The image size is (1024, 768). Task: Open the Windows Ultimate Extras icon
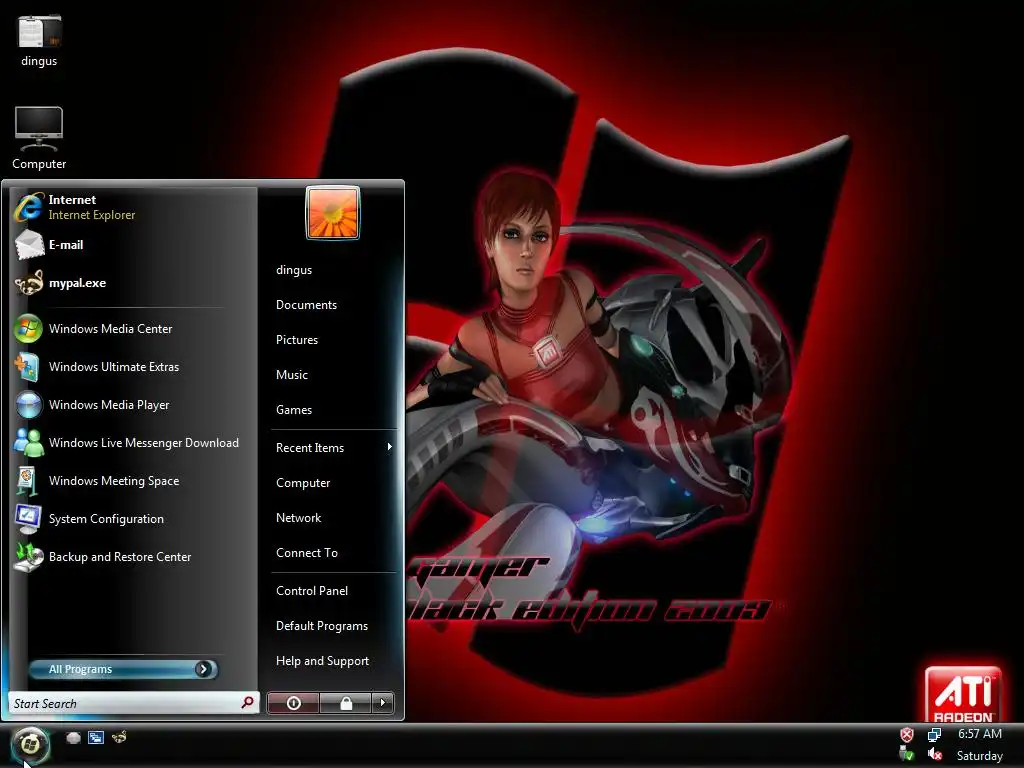click(x=29, y=366)
